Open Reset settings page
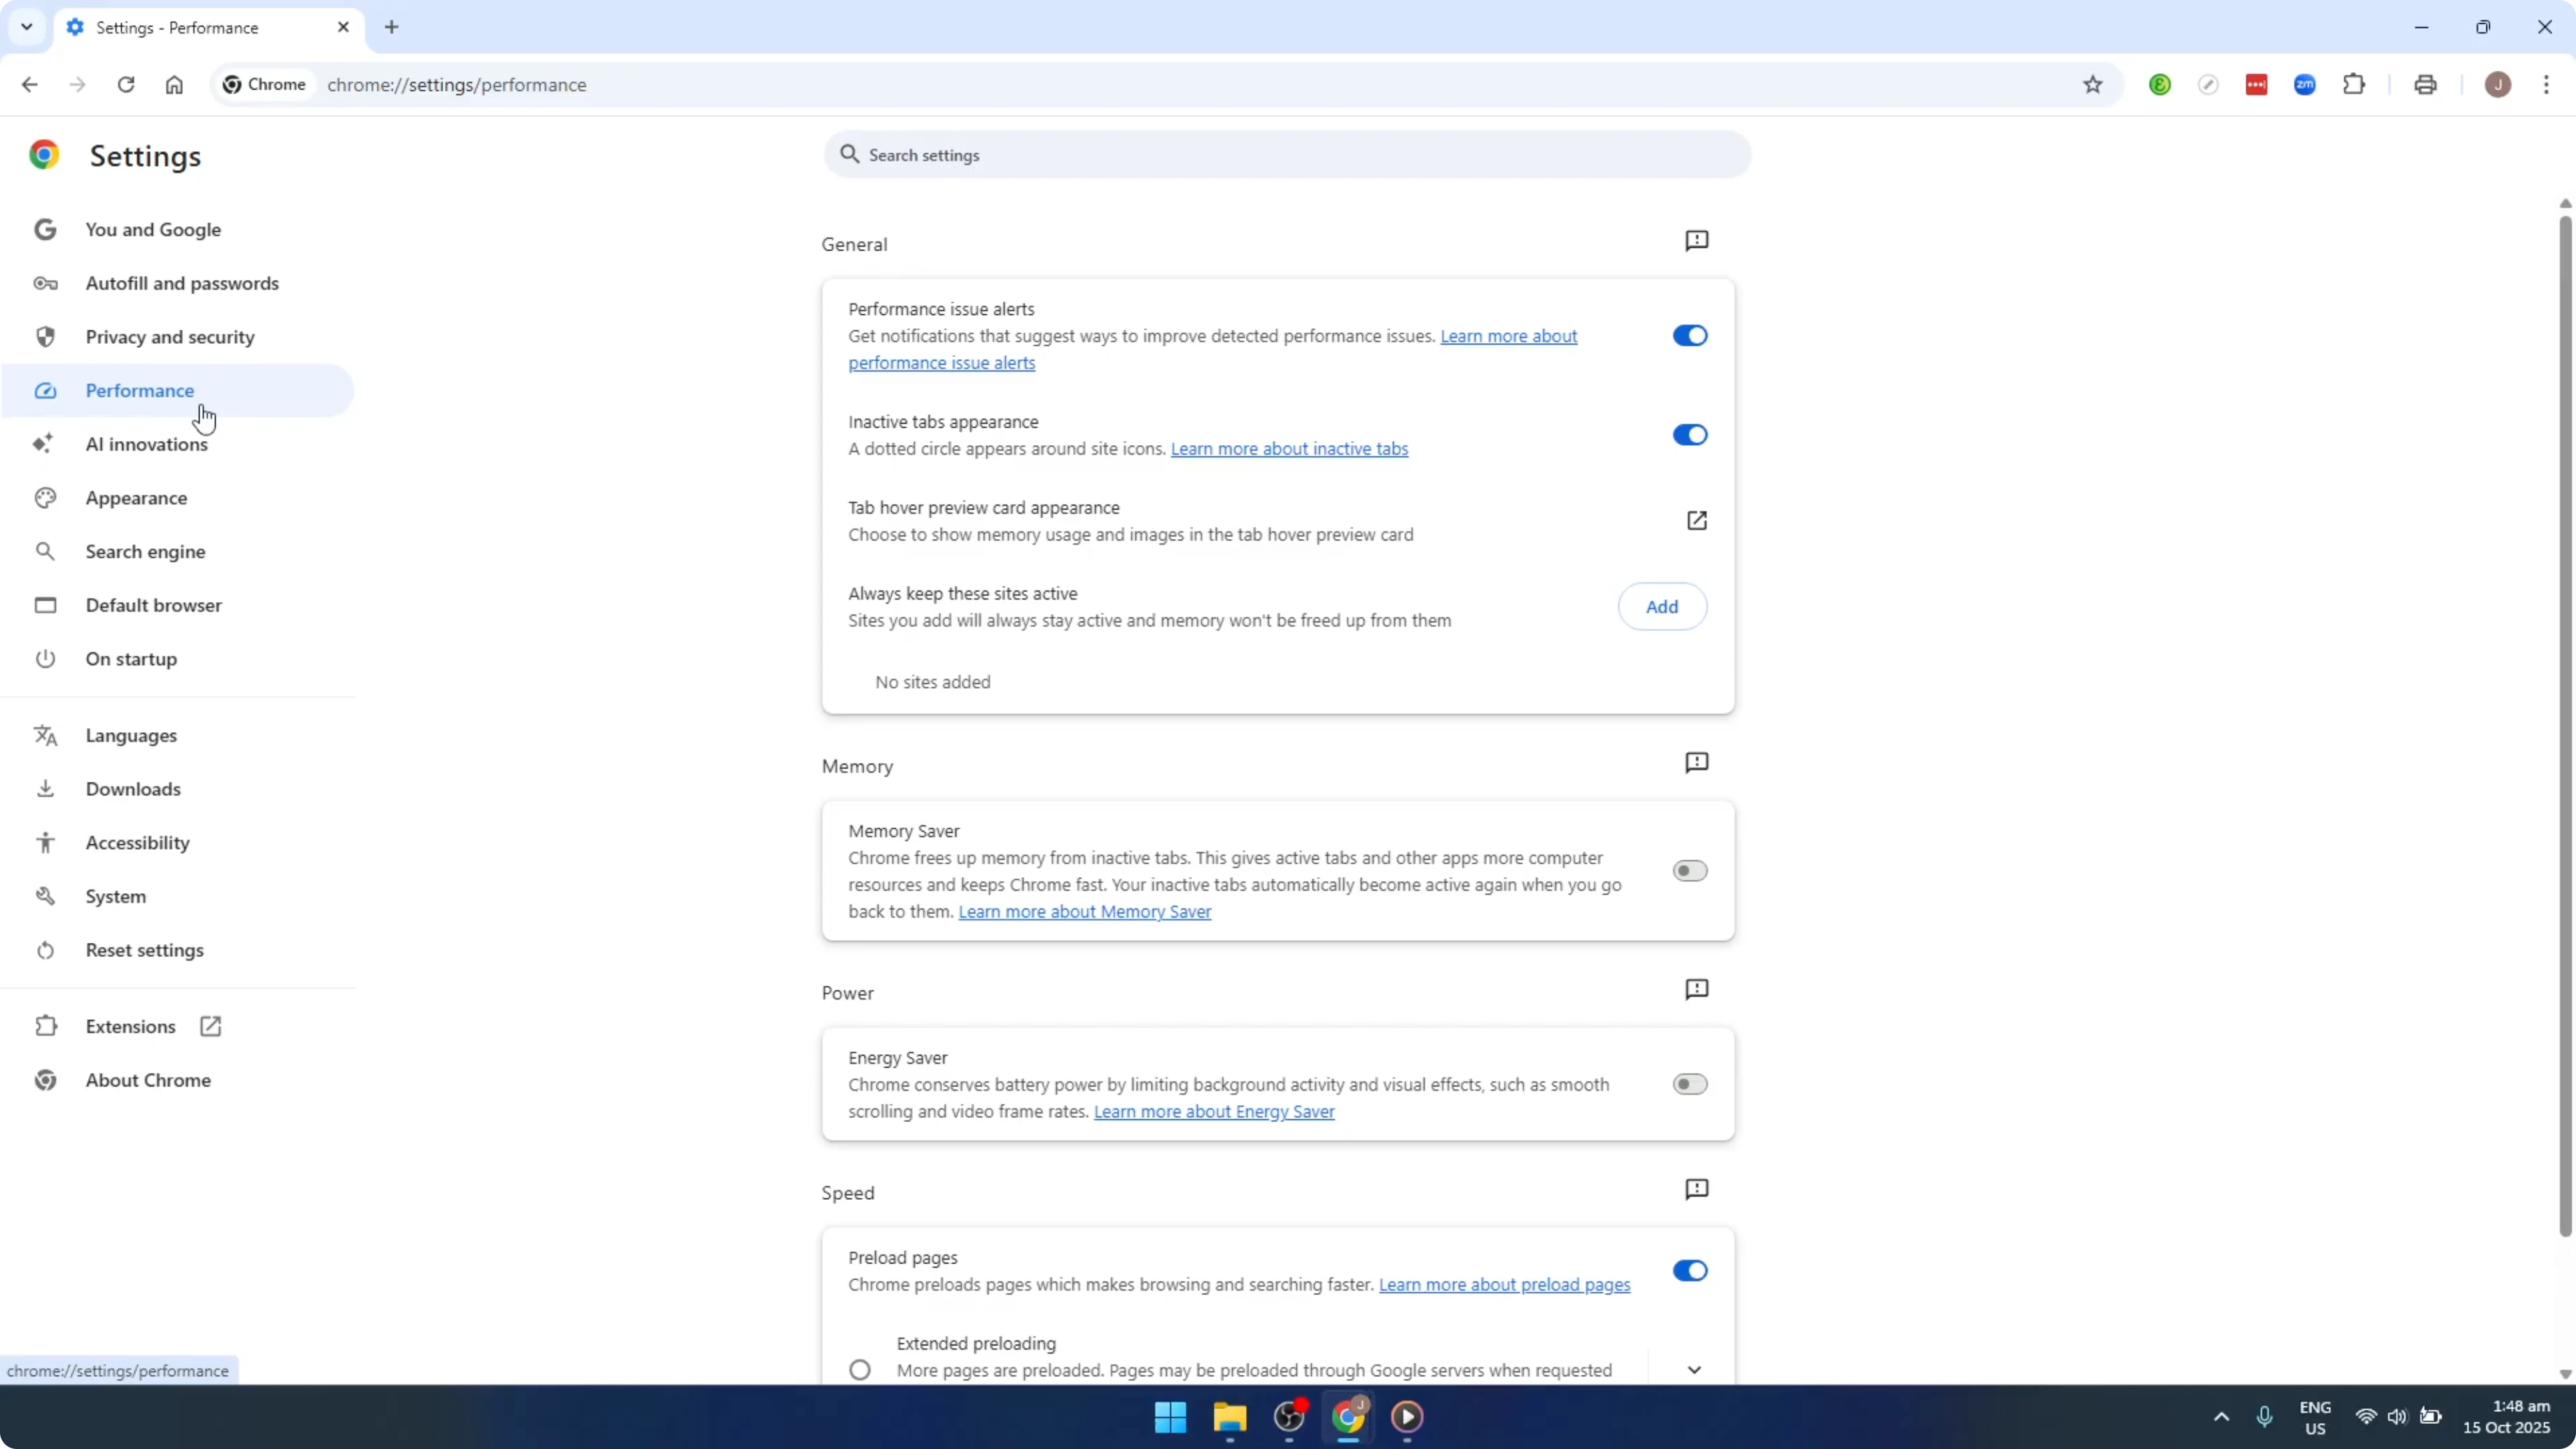The width and height of the screenshot is (2576, 1449). pyautogui.click(x=178, y=950)
